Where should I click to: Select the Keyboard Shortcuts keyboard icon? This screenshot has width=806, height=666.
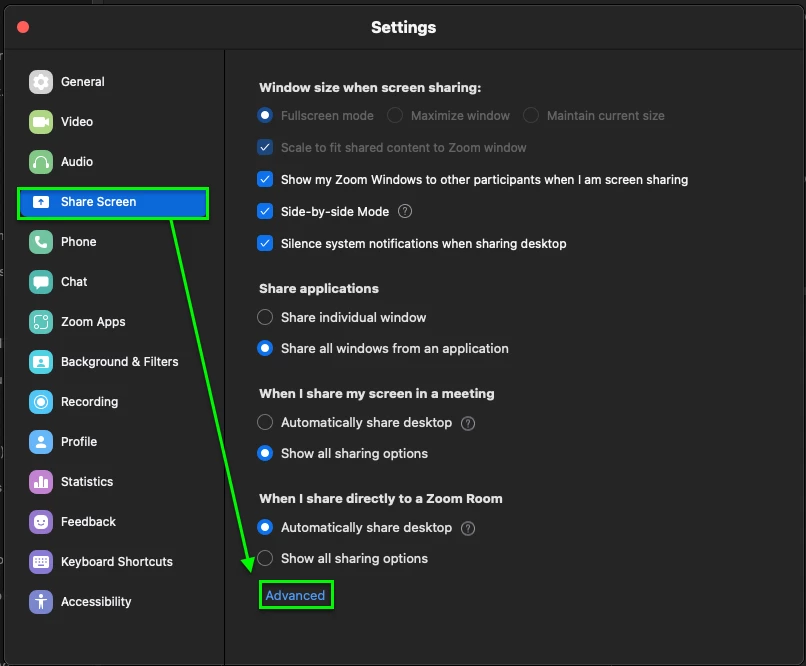pyautogui.click(x=41, y=562)
